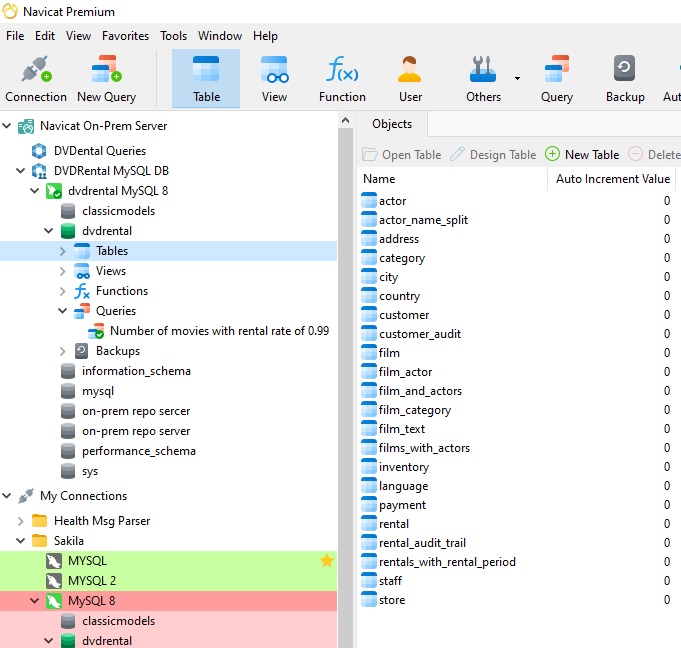Sort by Auto Increment Value column header

tap(612, 179)
